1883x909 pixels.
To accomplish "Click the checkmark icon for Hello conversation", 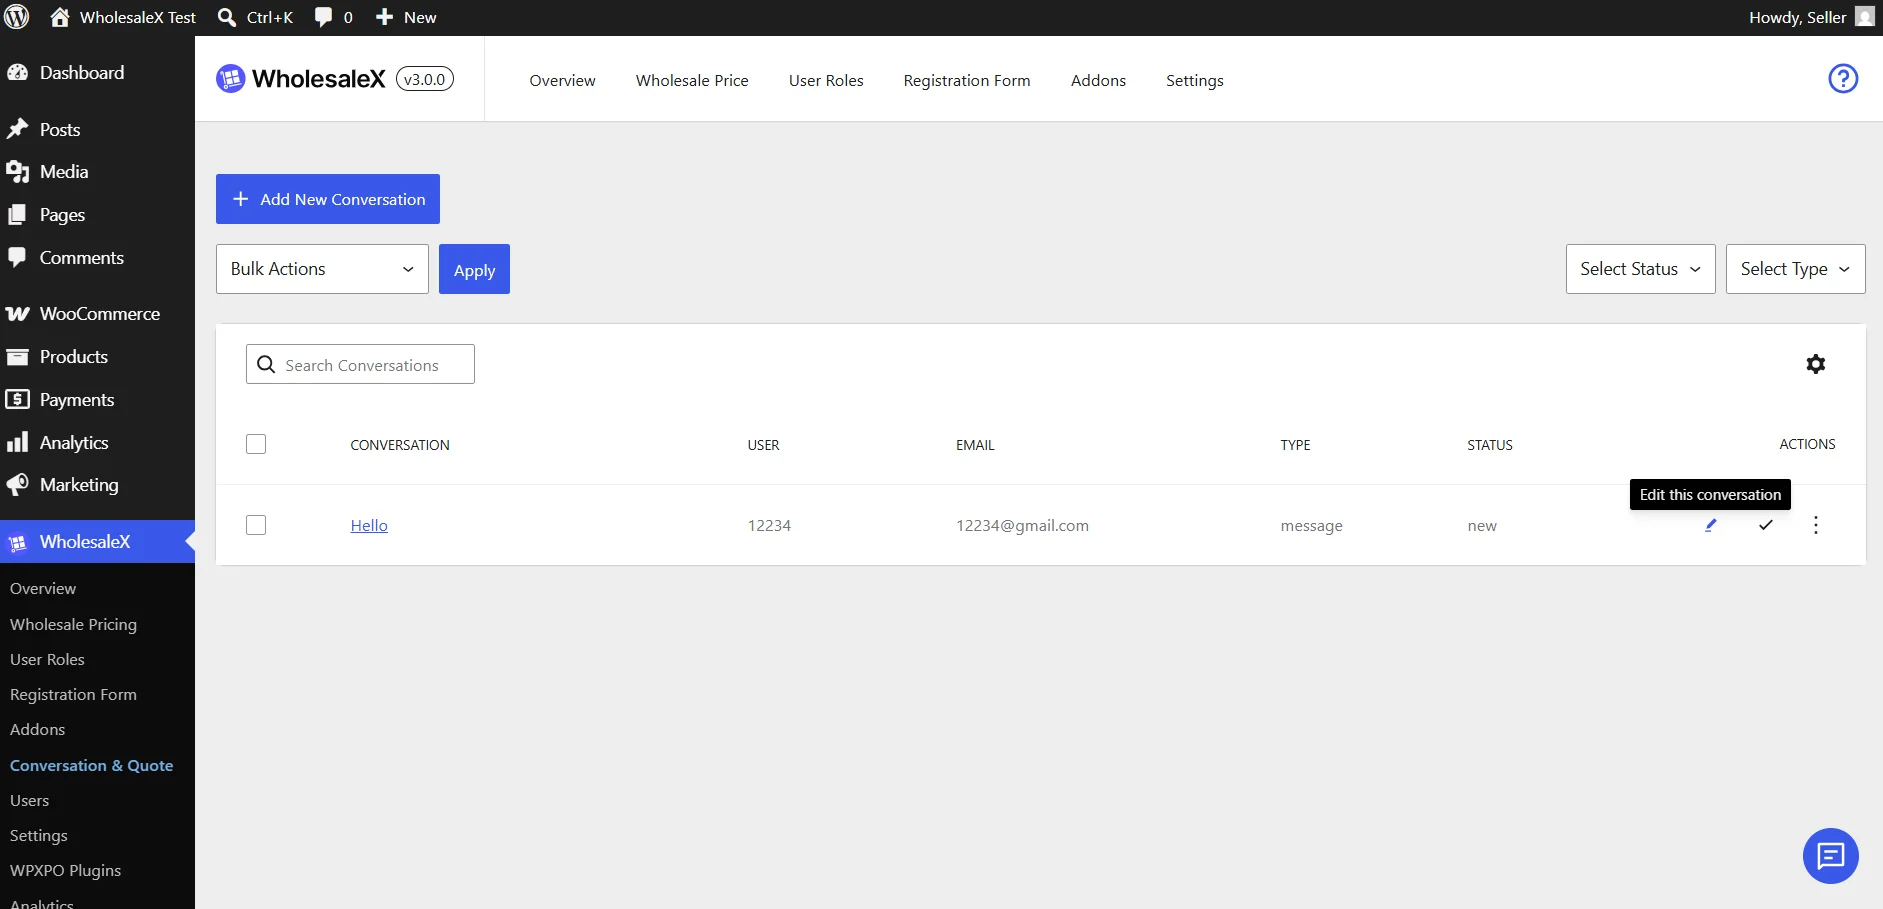I will (1766, 525).
